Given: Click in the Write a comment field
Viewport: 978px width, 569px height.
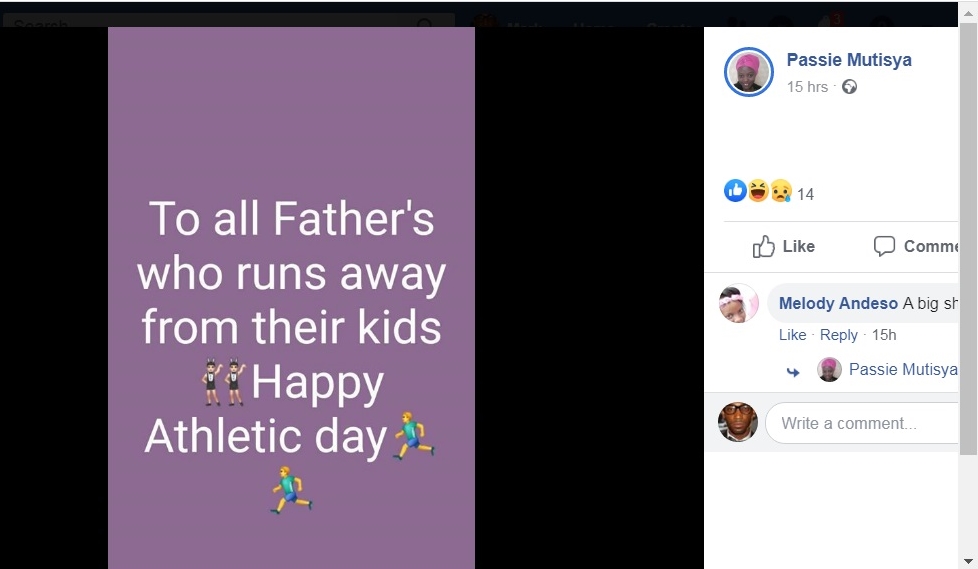Looking at the screenshot, I should click(x=862, y=423).
